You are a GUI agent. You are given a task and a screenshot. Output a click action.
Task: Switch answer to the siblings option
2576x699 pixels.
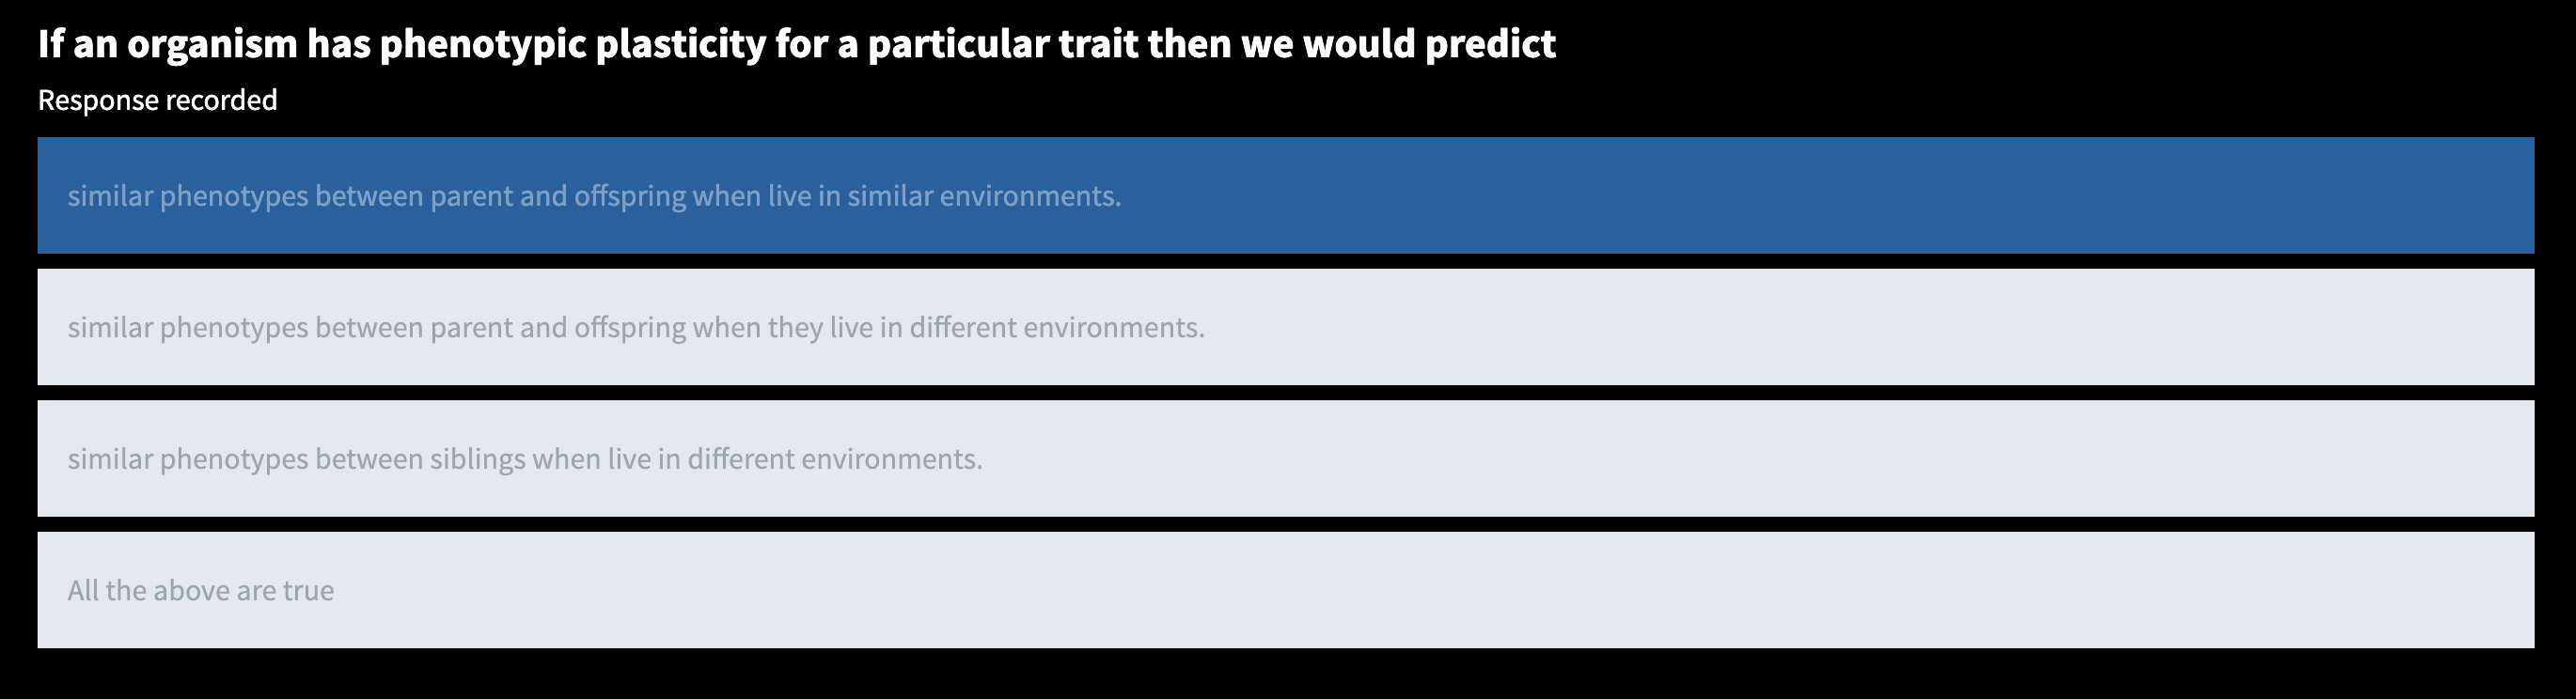coord(1286,459)
